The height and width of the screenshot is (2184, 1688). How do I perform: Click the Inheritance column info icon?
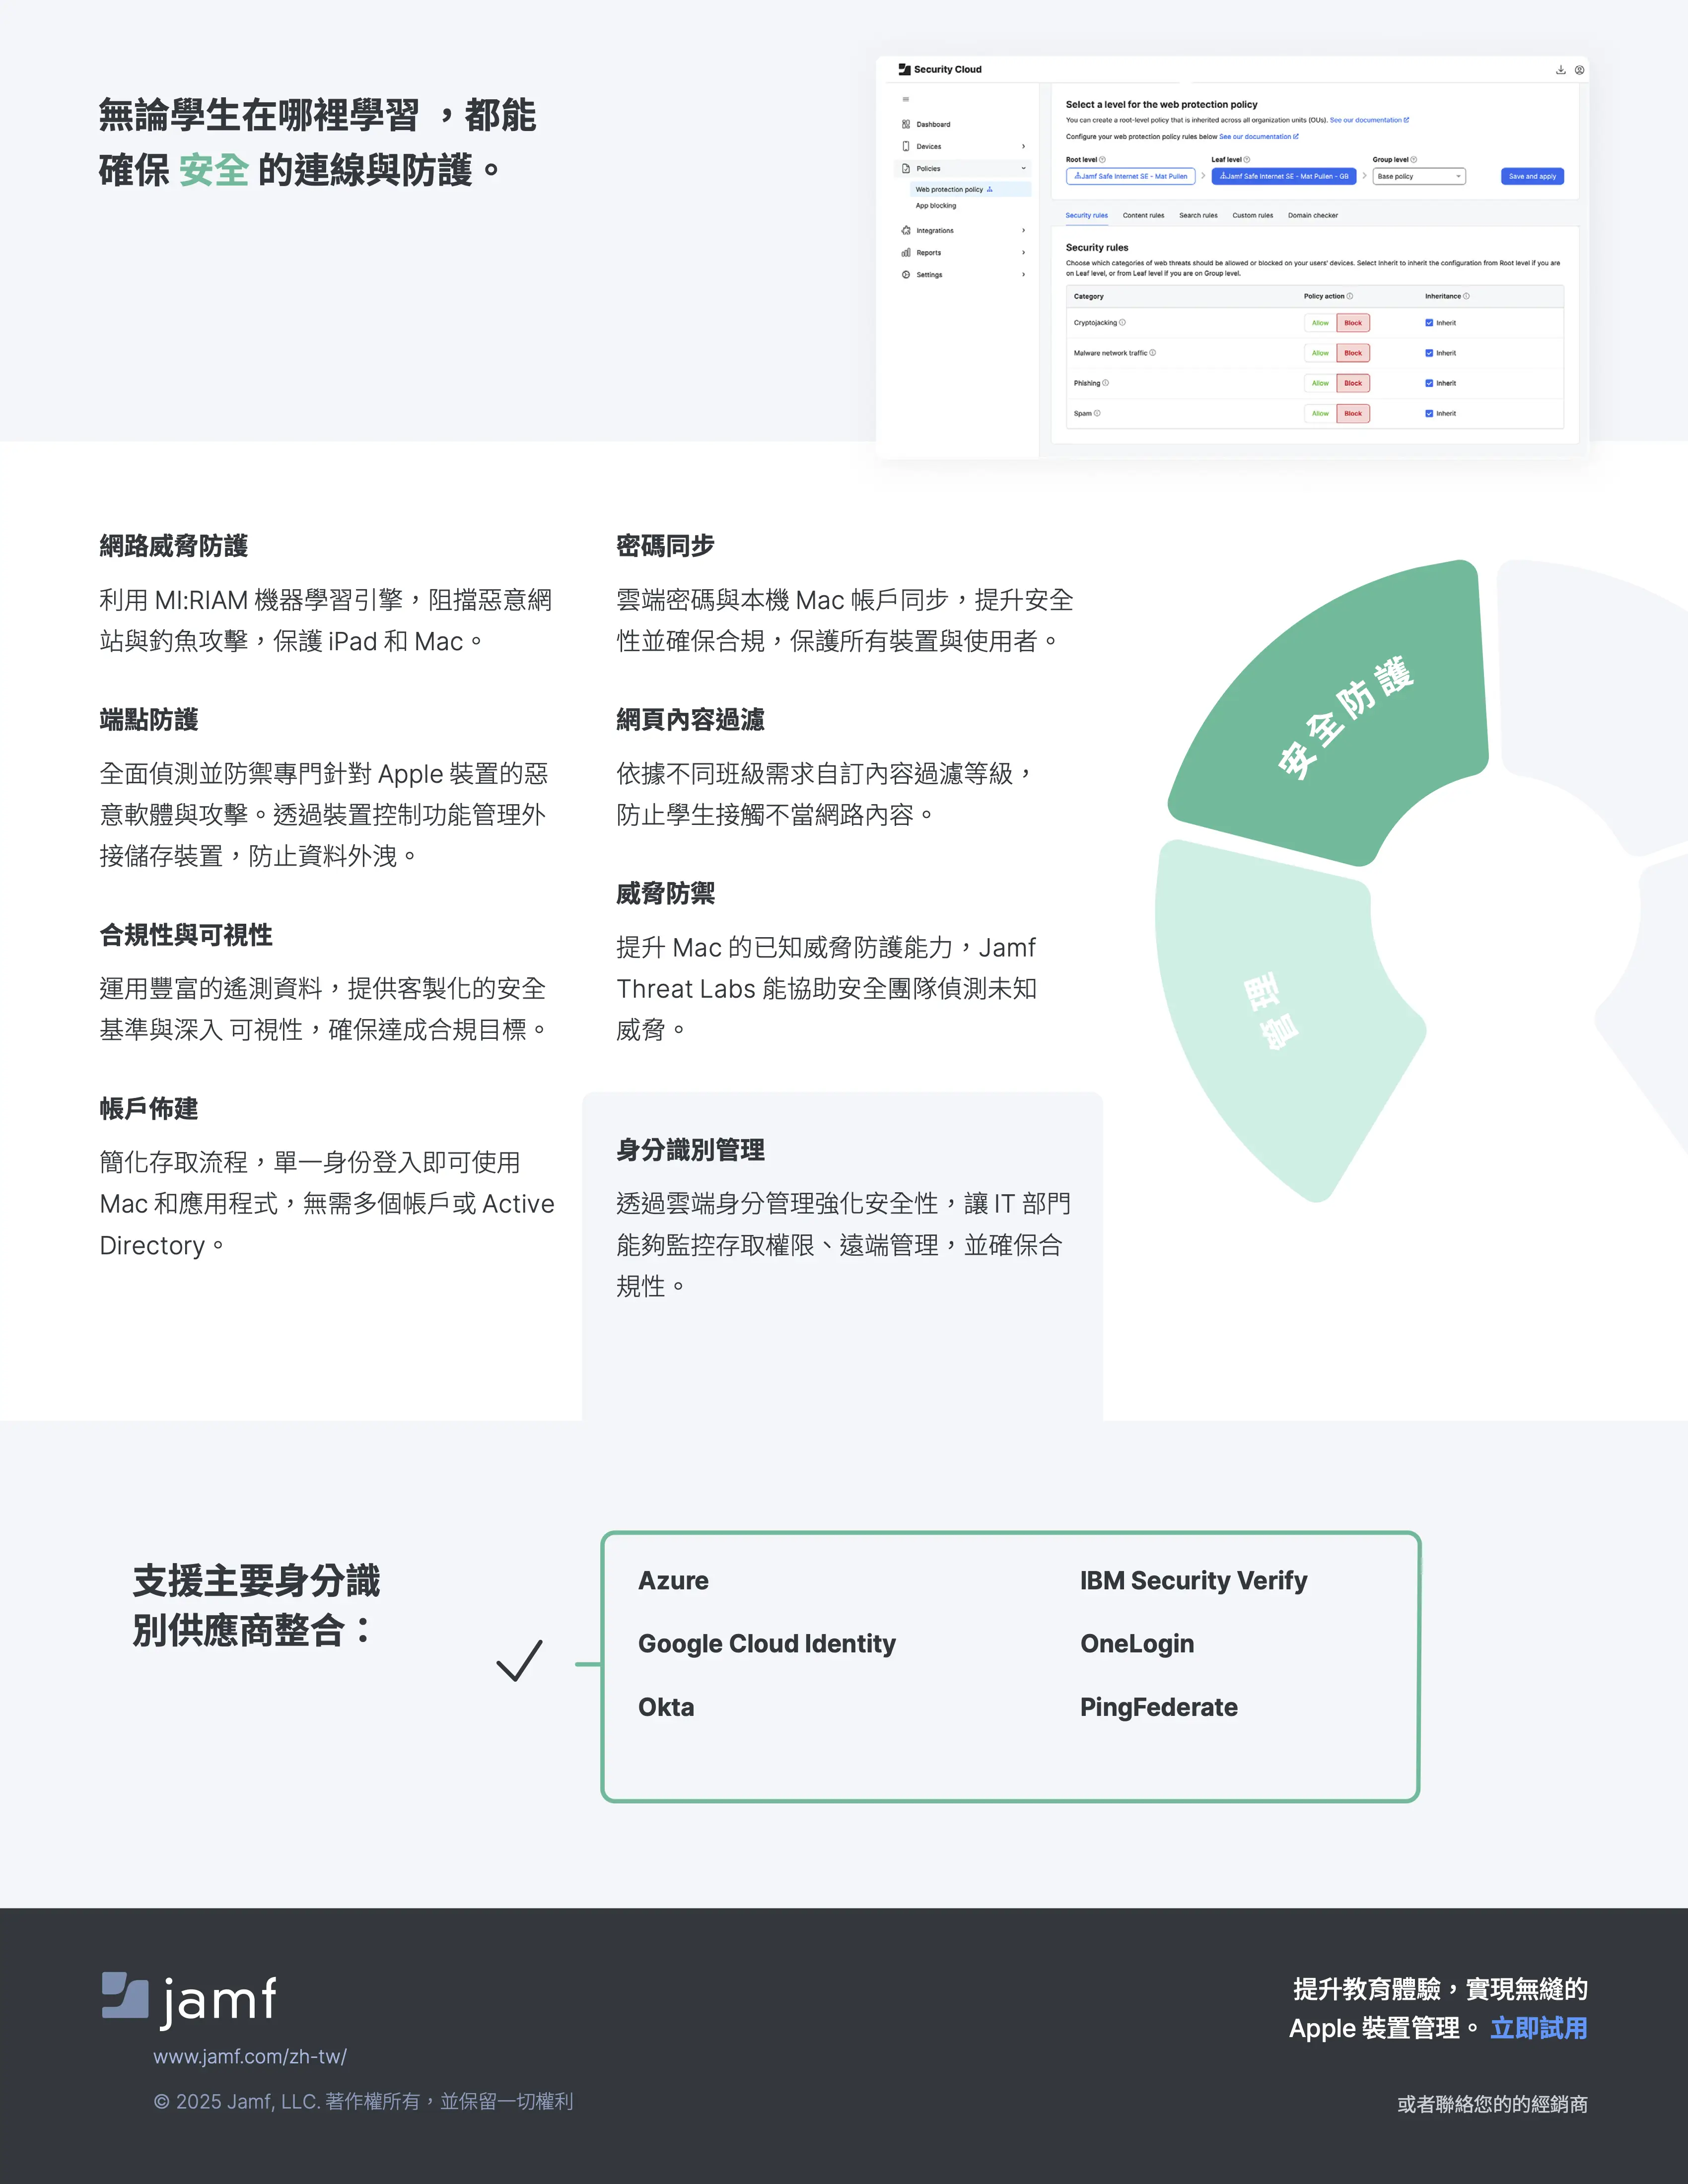pyautogui.click(x=1466, y=296)
